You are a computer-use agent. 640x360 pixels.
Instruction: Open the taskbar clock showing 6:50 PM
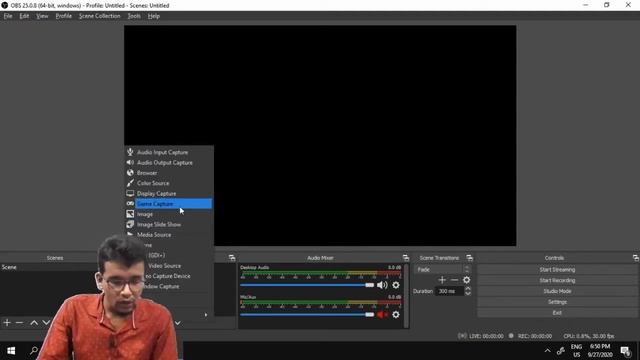600,351
